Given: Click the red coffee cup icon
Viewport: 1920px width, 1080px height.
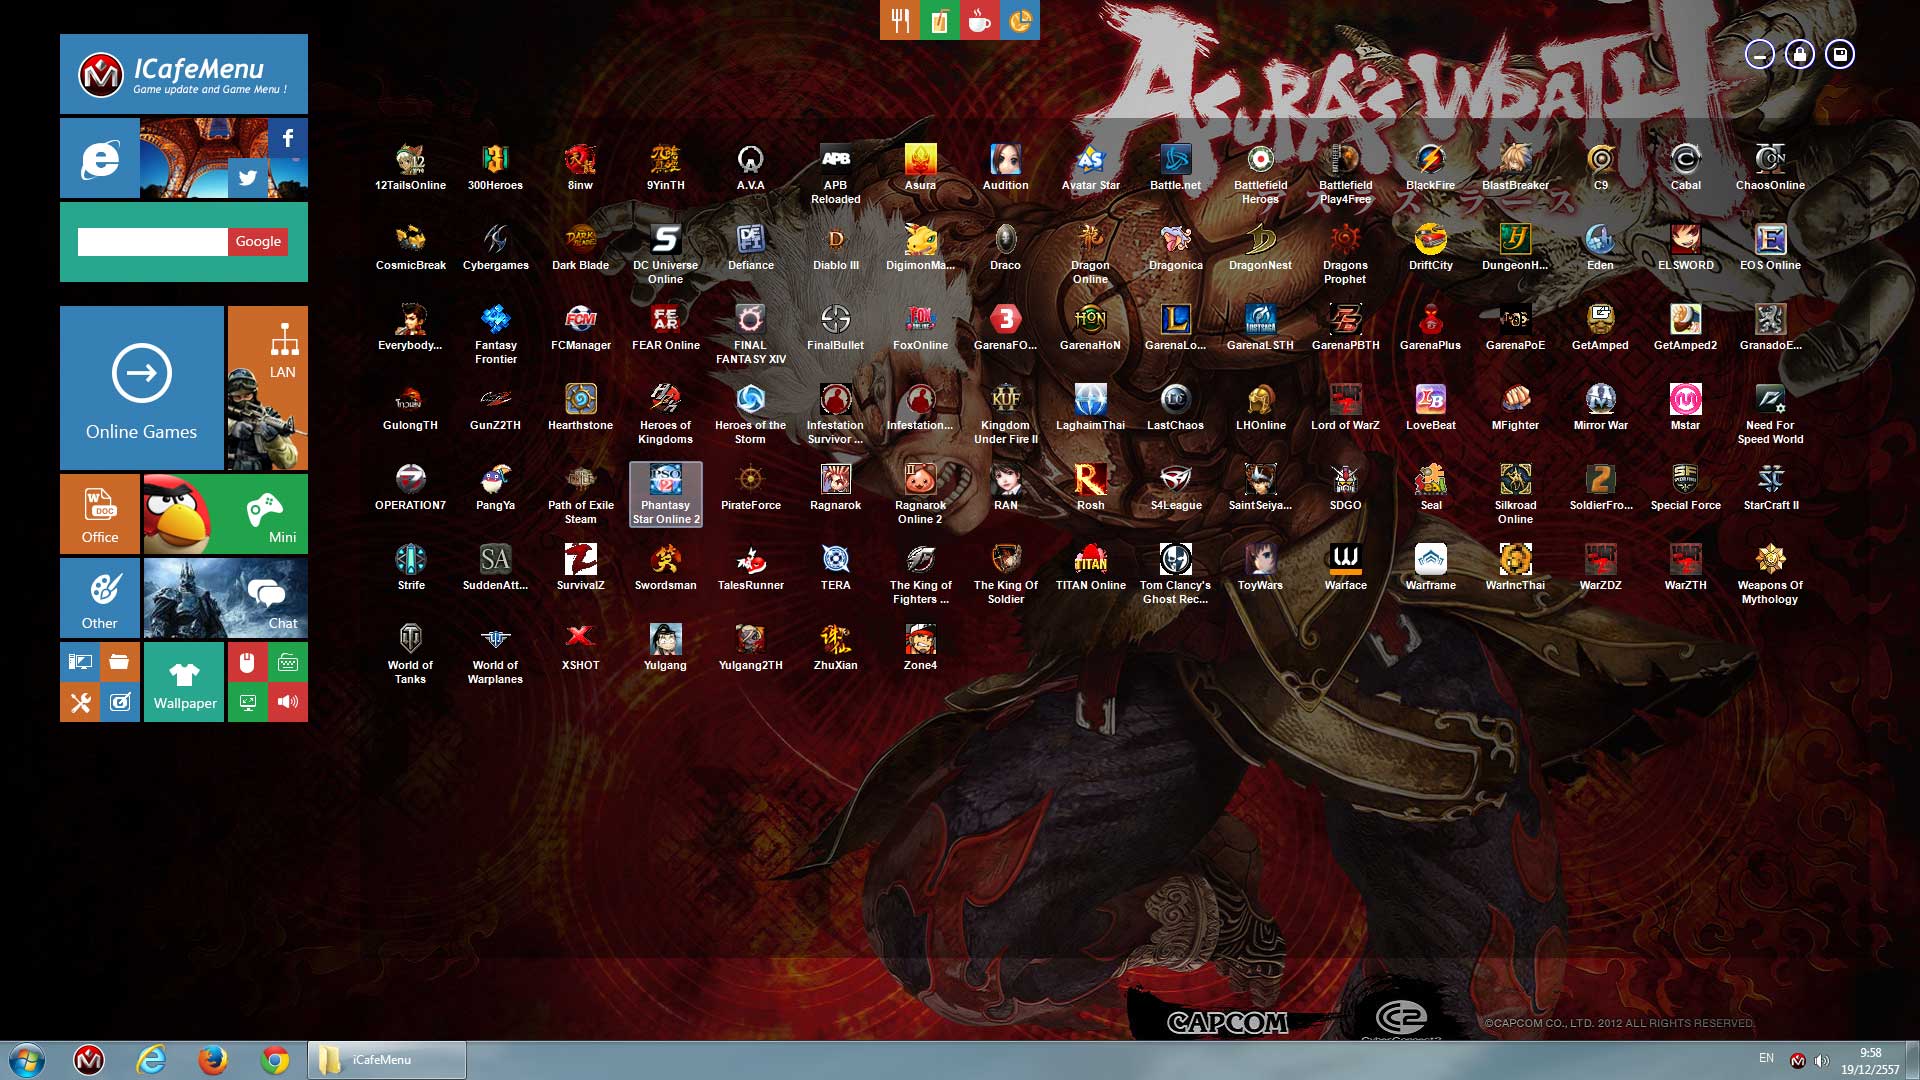Looking at the screenshot, I should point(980,20).
